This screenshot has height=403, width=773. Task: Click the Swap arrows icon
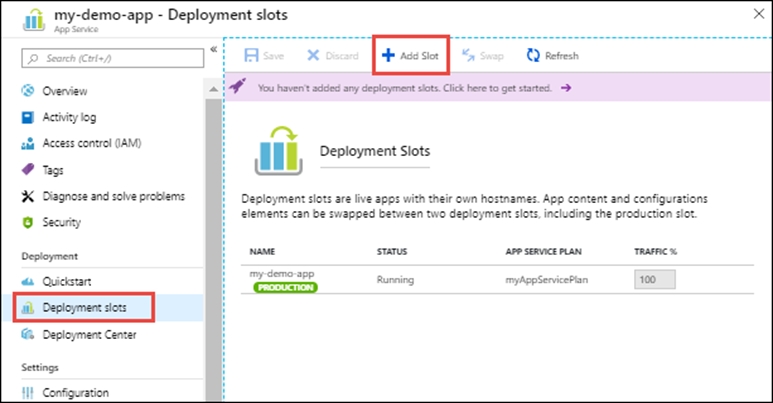coord(467,56)
